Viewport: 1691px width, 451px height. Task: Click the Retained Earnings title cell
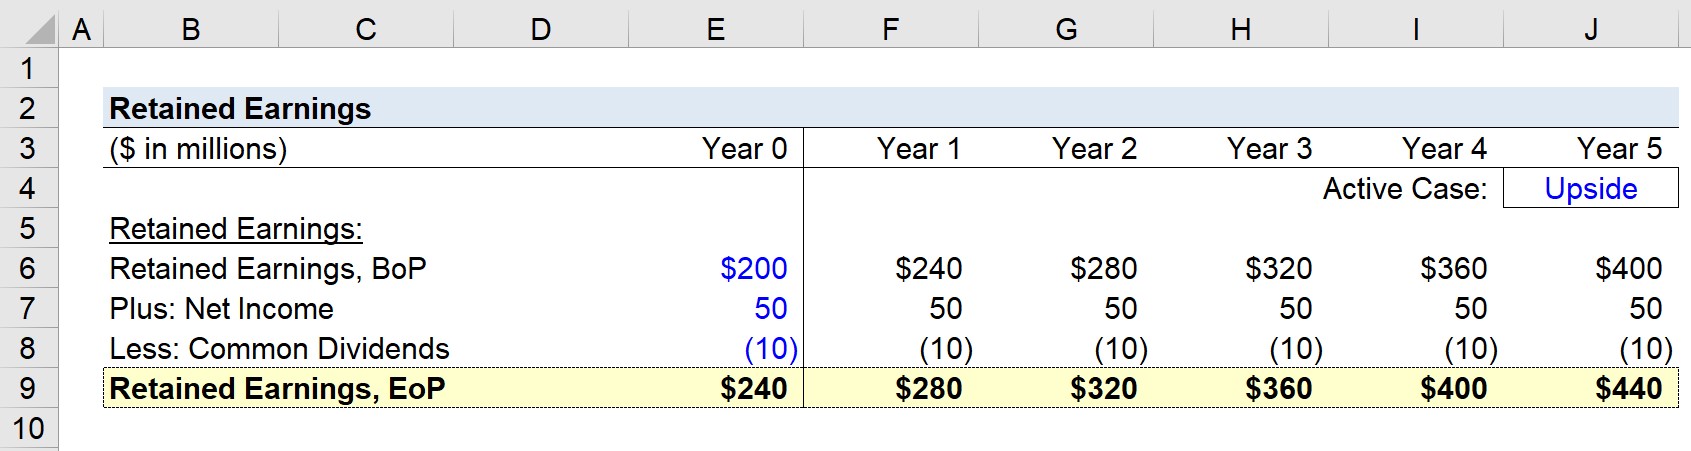coord(240,108)
